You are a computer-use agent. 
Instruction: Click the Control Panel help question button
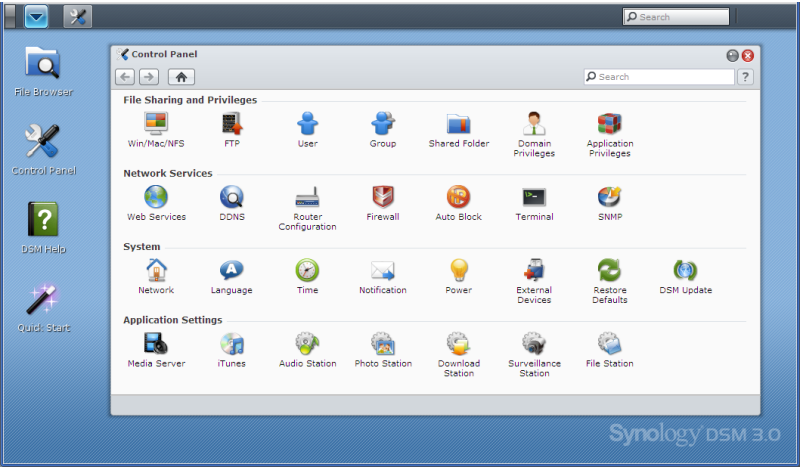(x=746, y=77)
